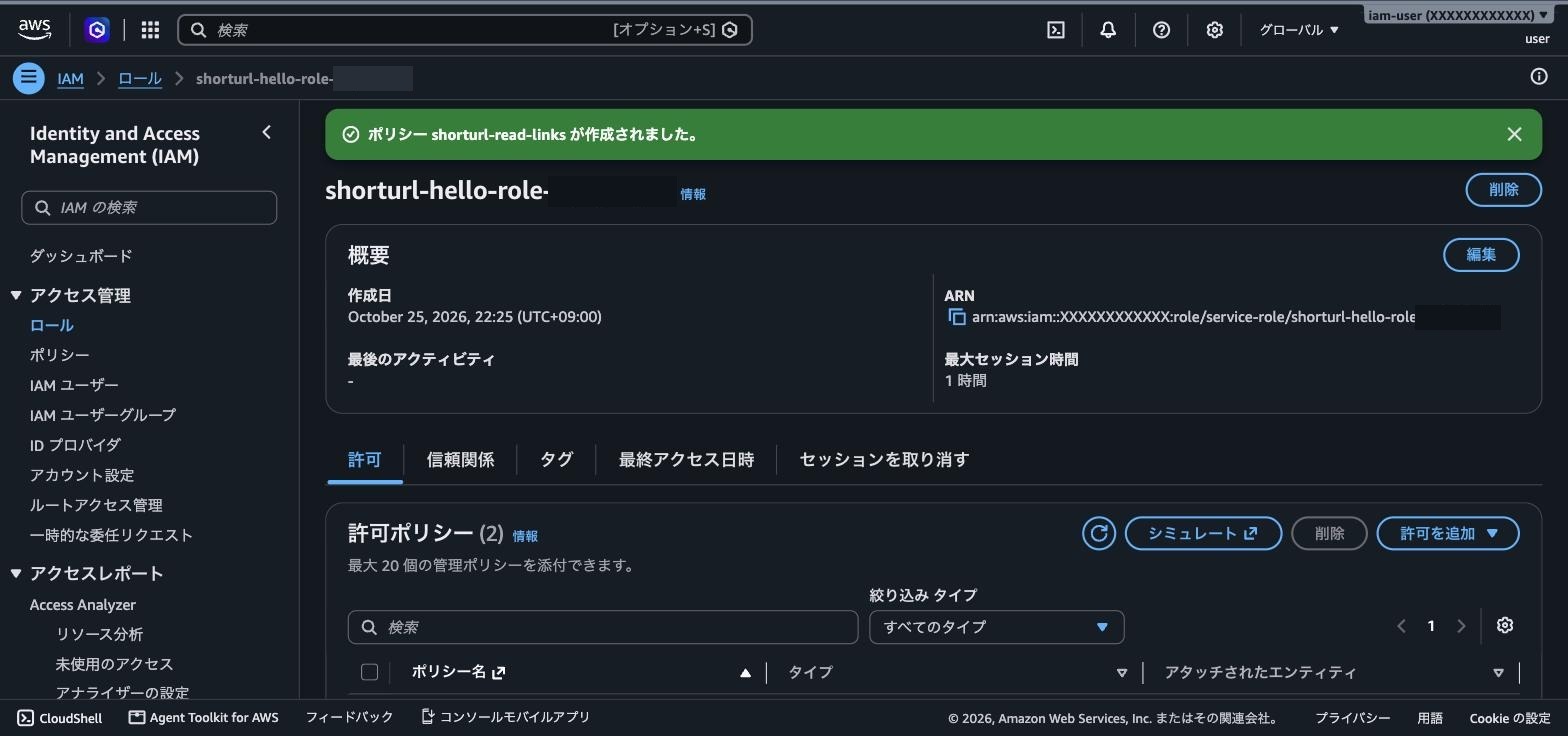This screenshot has width=1568, height=736.
Task: Open the info panel icon at top right
Action: [1539, 77]
